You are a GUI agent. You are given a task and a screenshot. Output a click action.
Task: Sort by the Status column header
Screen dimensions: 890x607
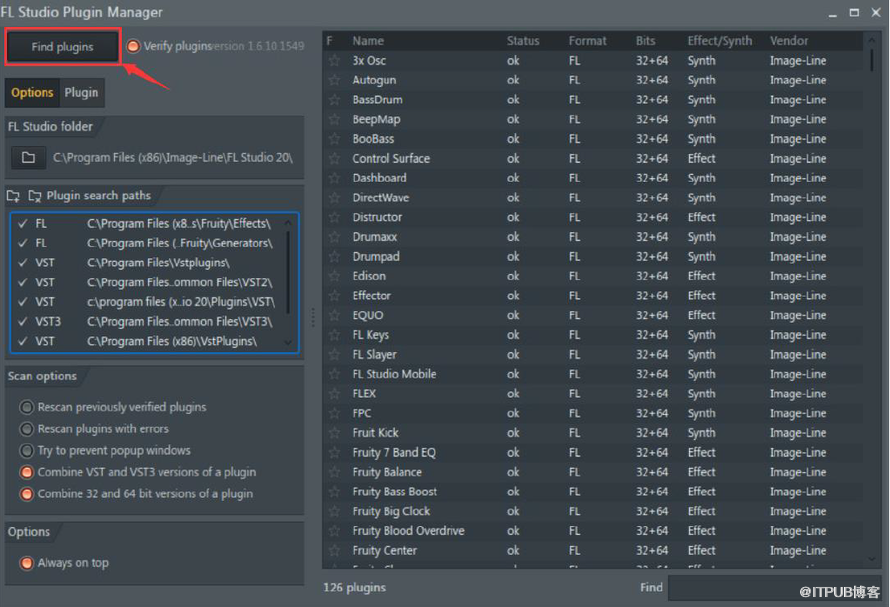tap(523, 41)
